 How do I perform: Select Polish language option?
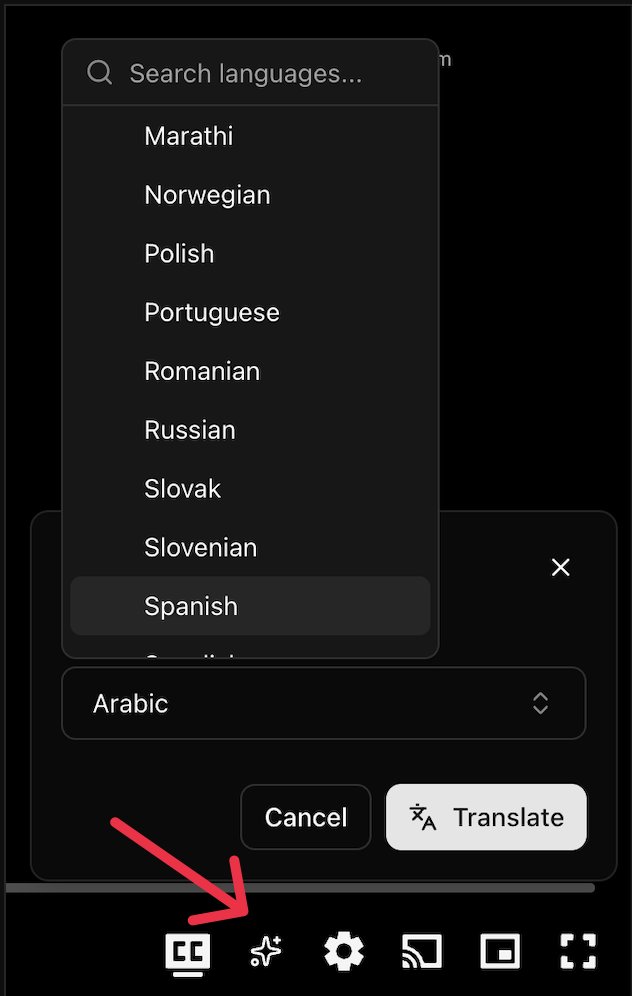[x=250, y=253]
